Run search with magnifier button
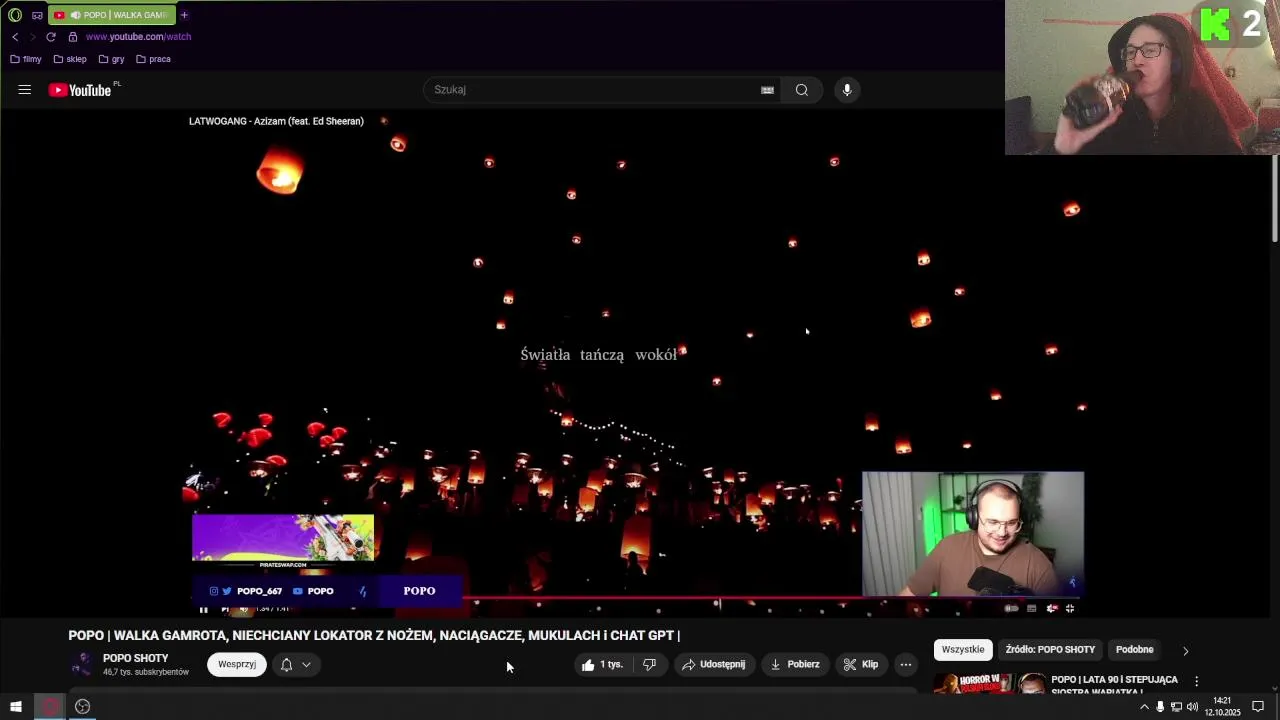The image size is (1280, 720). pos(802,90)
